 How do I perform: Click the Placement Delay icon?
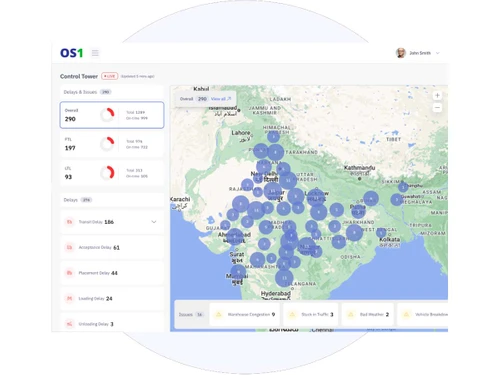coord(69,273)
